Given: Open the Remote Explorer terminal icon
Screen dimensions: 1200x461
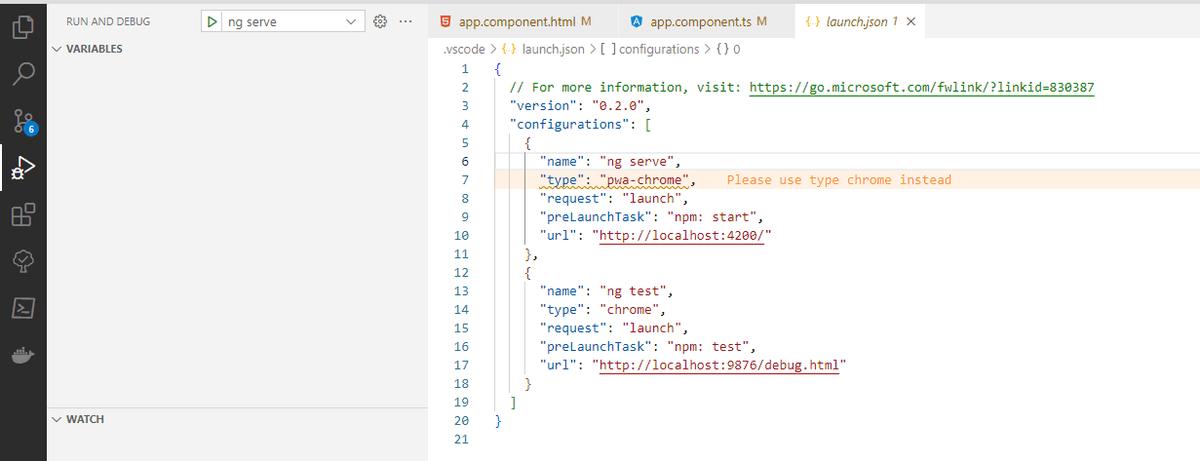Looking at the screenshot, I should click(23, 308).
